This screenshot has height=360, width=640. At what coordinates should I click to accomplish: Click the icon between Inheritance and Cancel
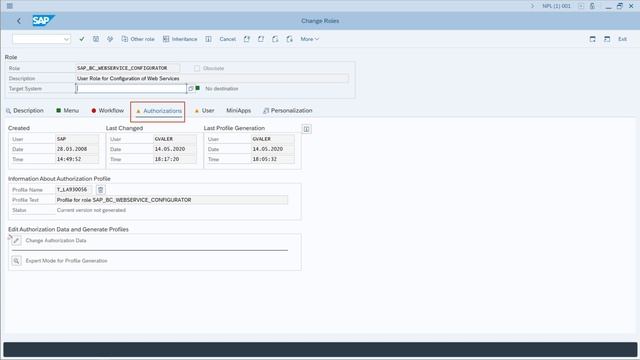(209, 39)
